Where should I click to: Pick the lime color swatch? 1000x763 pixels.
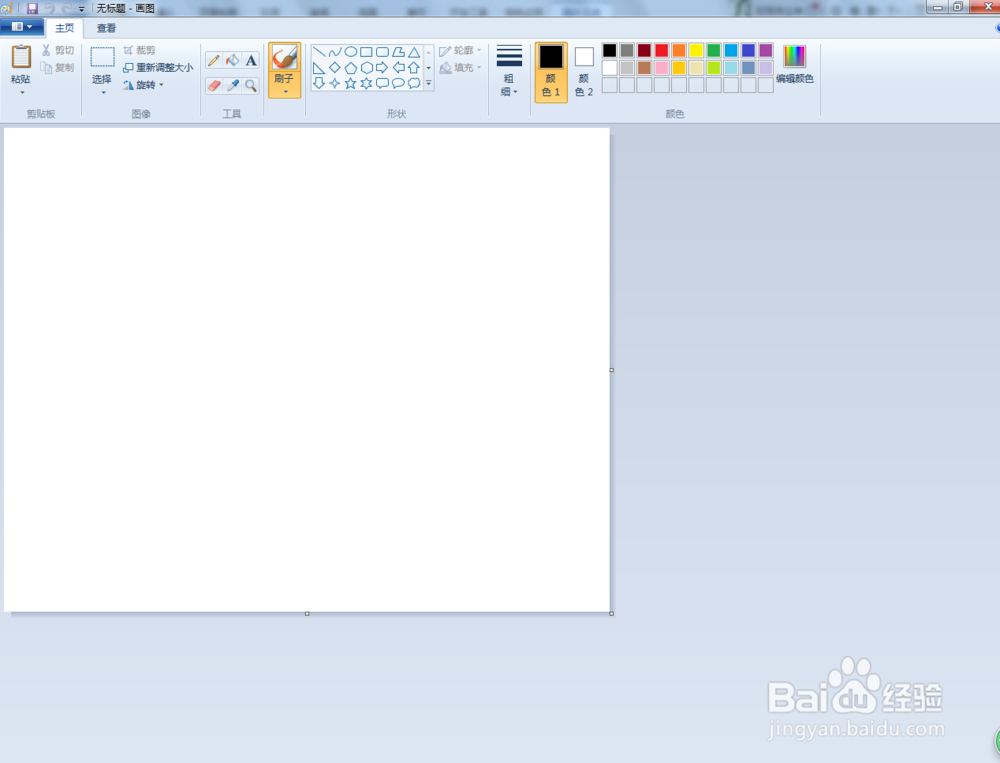(714, 68)
